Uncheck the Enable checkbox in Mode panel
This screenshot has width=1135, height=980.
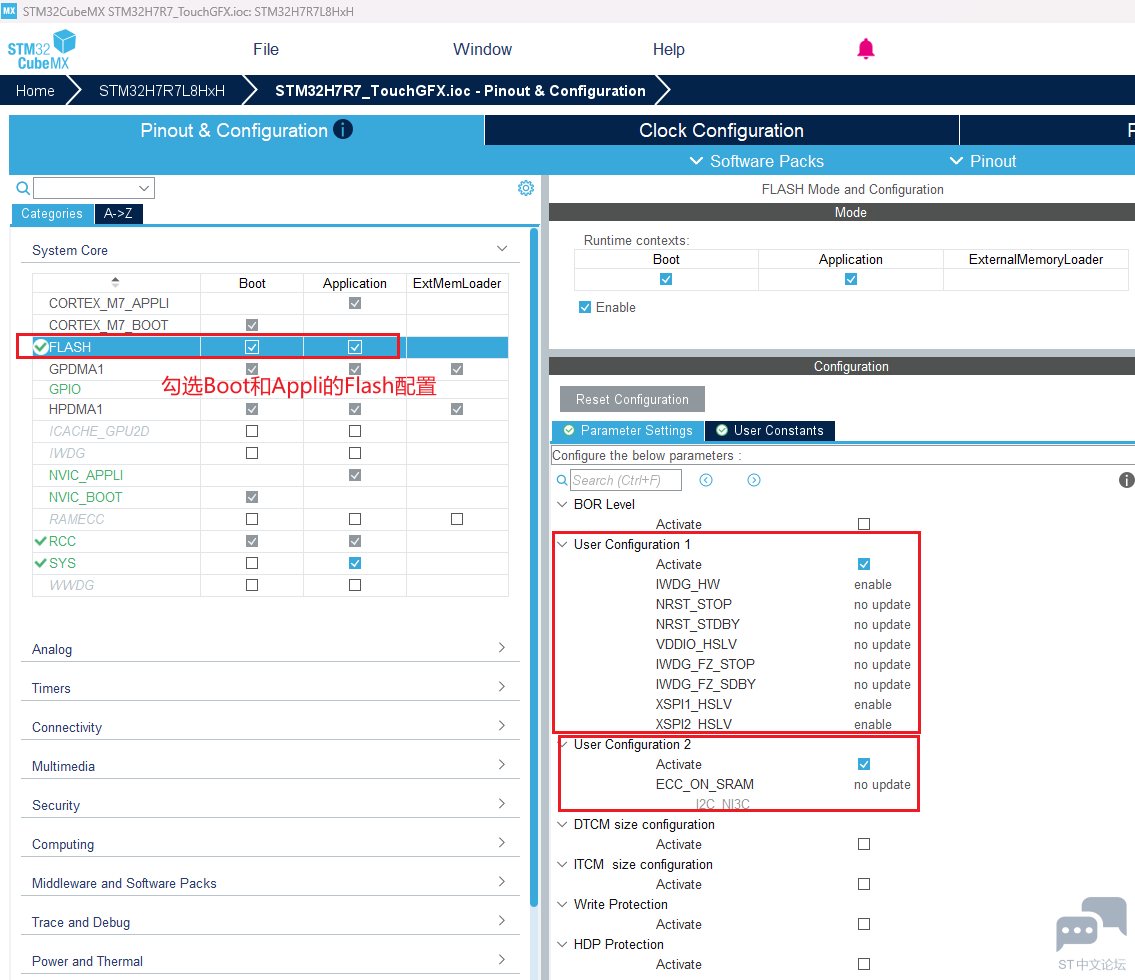[x=585, y=307]
